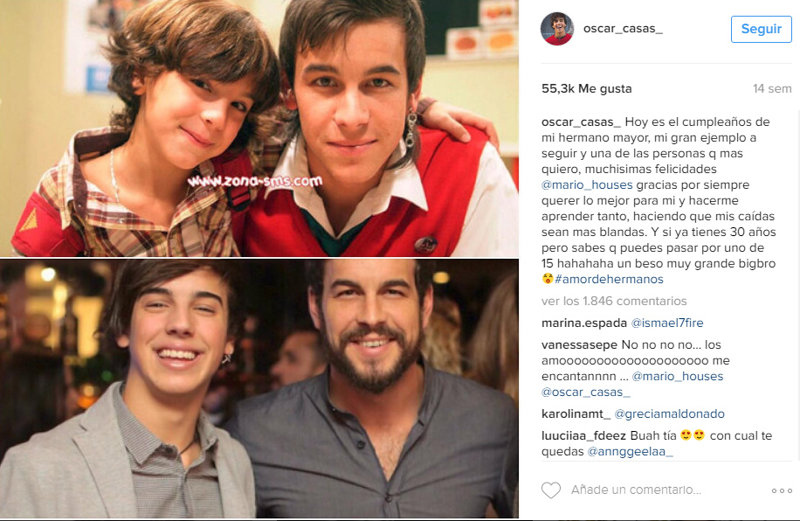View the 55,3k Me gusta likes list
The width and height of the screenshot is (800, 521).
click(586, 89)
